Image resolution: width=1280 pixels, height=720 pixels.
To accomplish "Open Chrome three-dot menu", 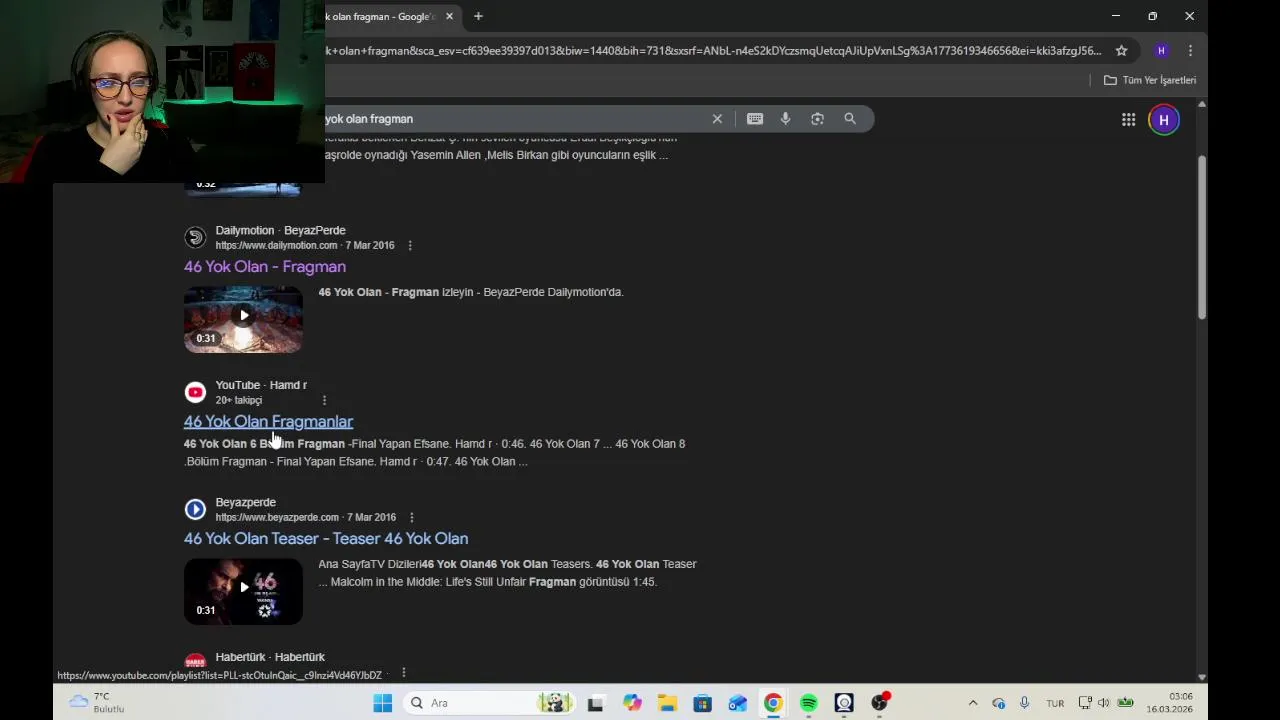I will point(1190,51).
